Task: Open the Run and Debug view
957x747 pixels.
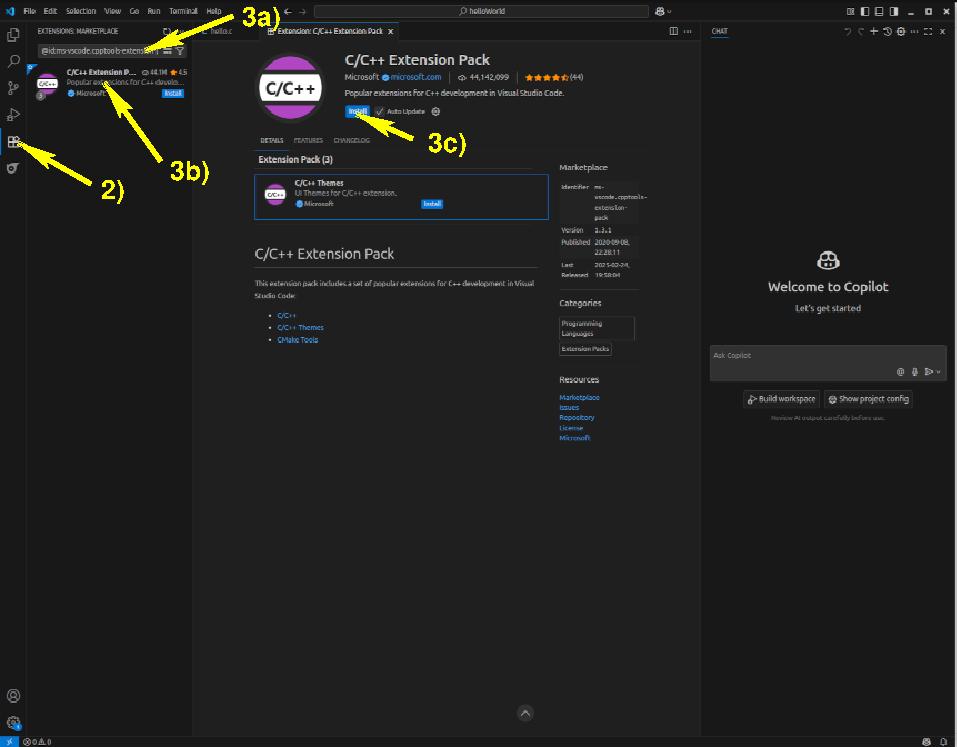Action: coord(13,115)
